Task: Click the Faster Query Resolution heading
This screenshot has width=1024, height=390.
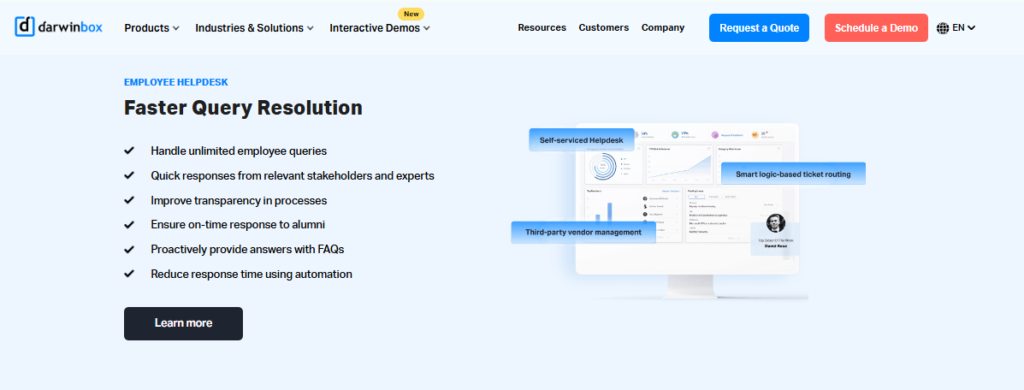Action: [x=243, y=107]
